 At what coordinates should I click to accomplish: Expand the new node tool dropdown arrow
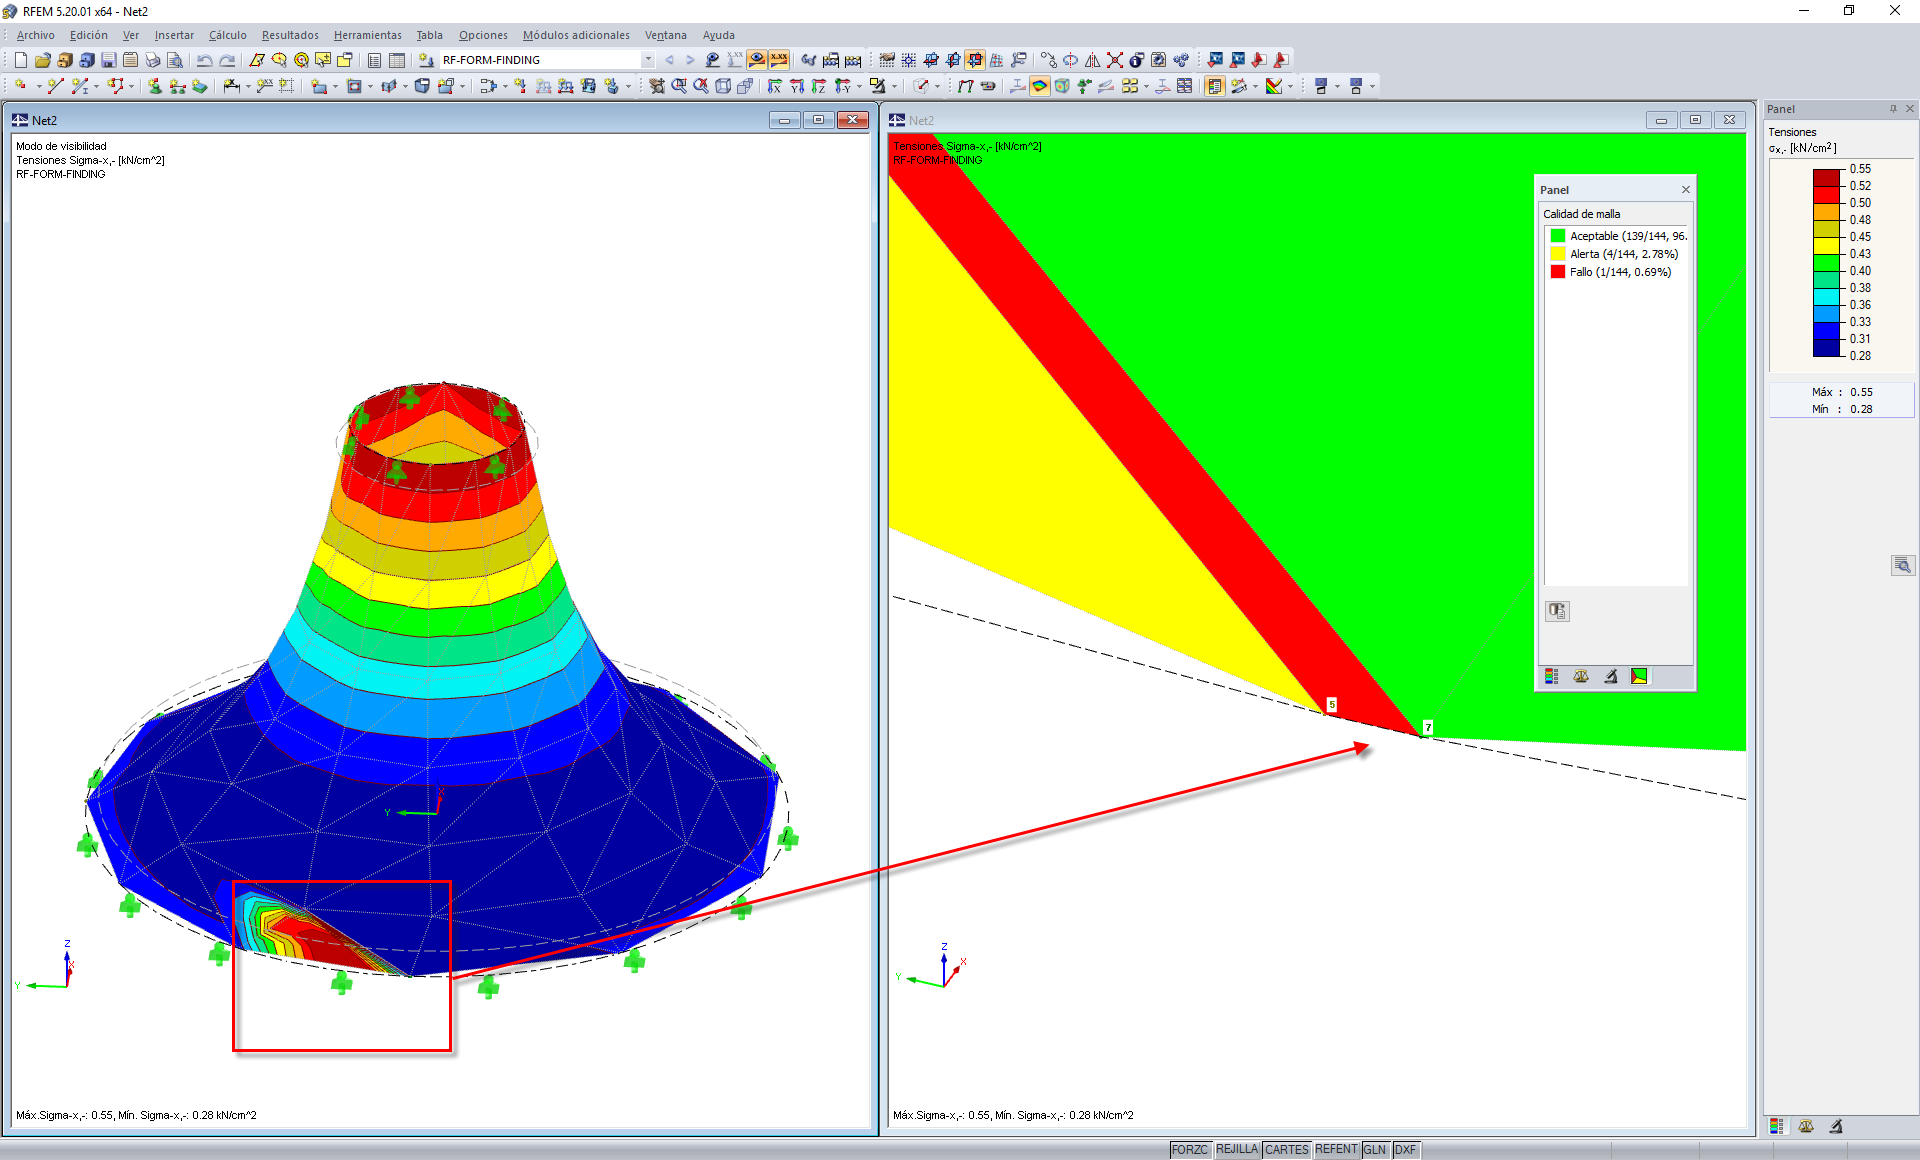tap(38, 86)
